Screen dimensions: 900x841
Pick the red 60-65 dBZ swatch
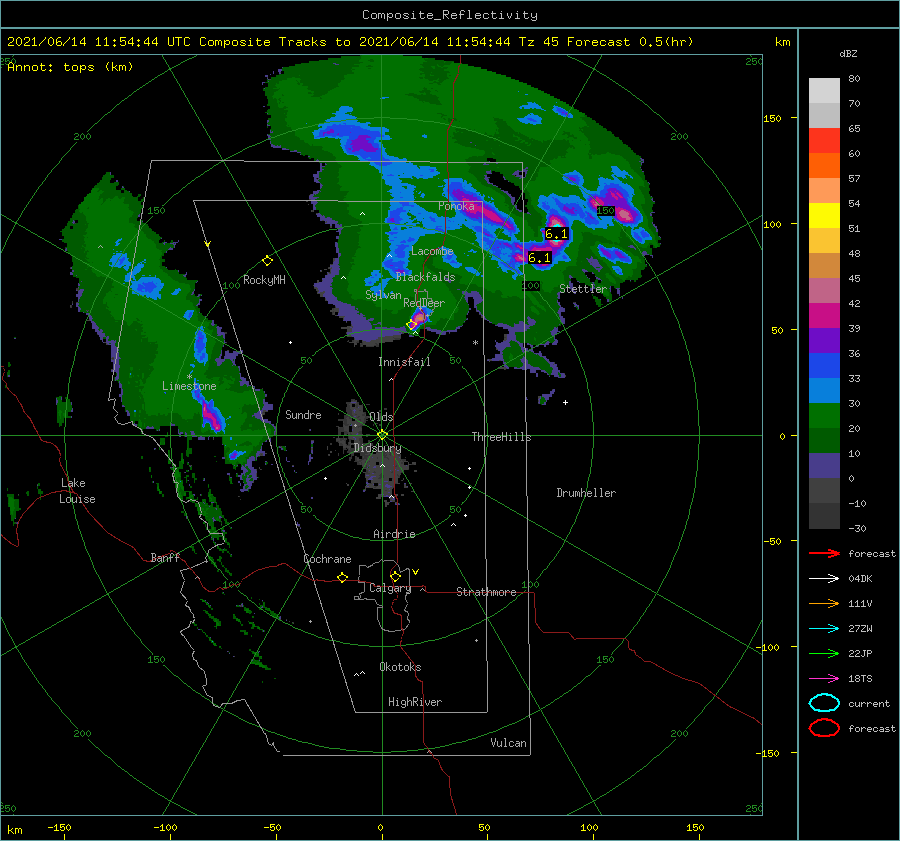click(824, 141)
